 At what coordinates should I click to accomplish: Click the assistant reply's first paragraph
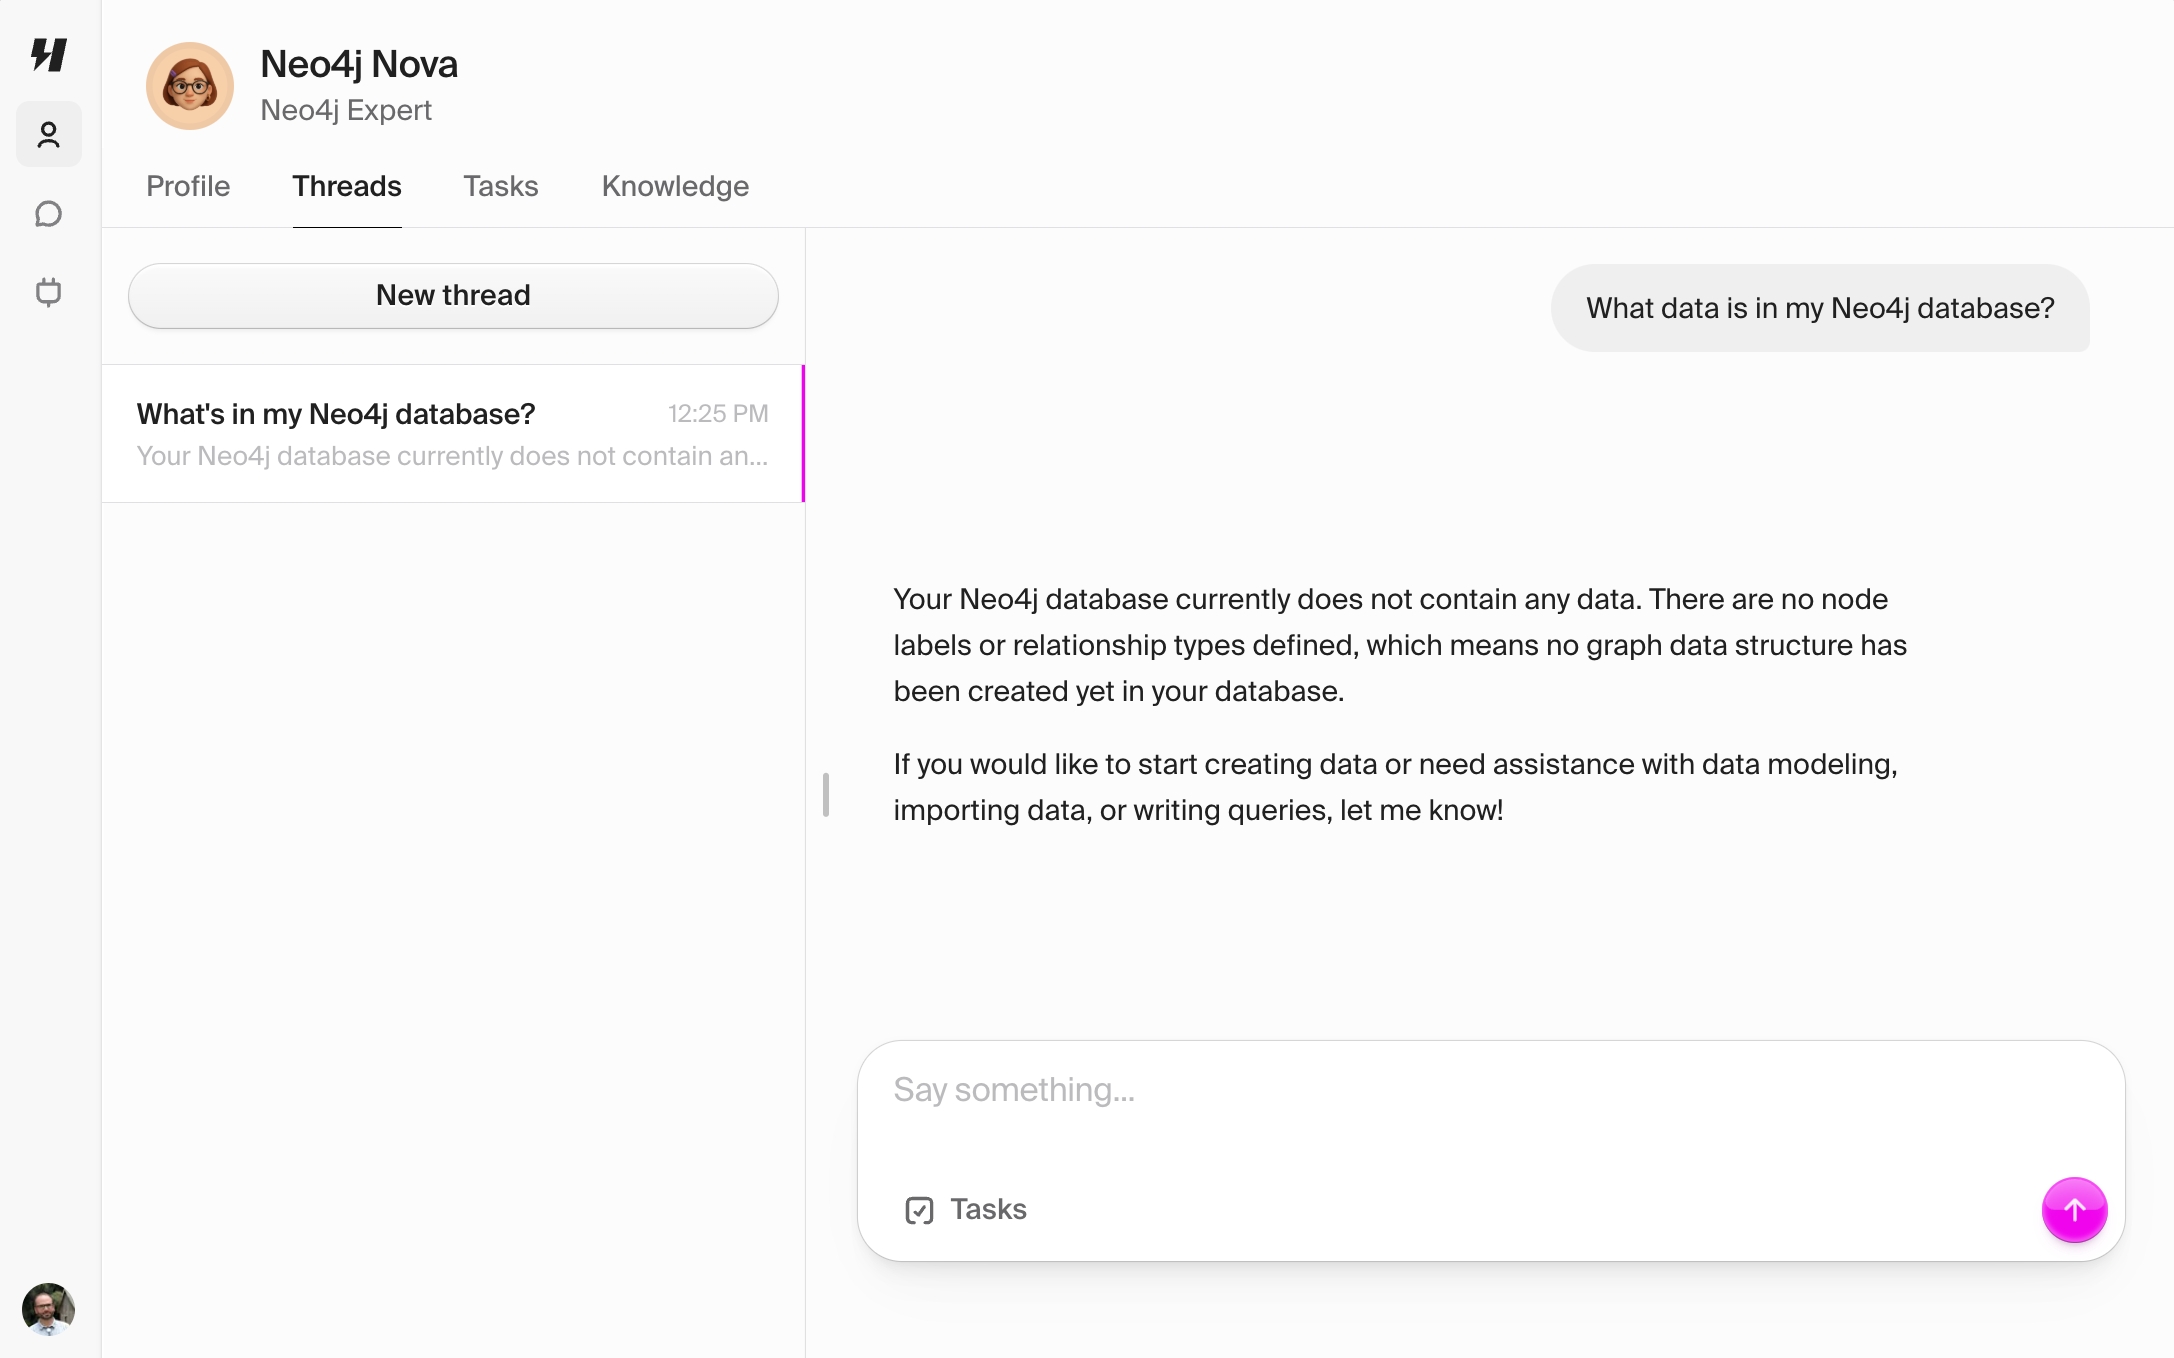(1400, 645)
